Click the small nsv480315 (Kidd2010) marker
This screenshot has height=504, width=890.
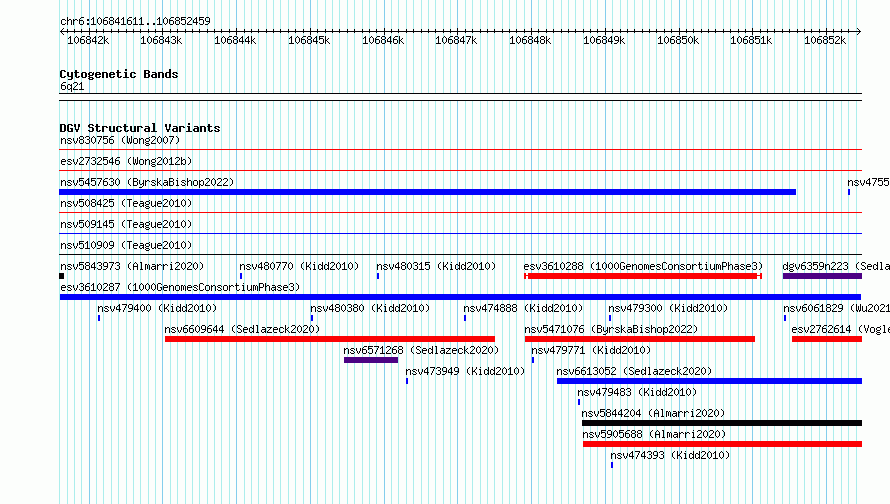(x=378, y=276)
